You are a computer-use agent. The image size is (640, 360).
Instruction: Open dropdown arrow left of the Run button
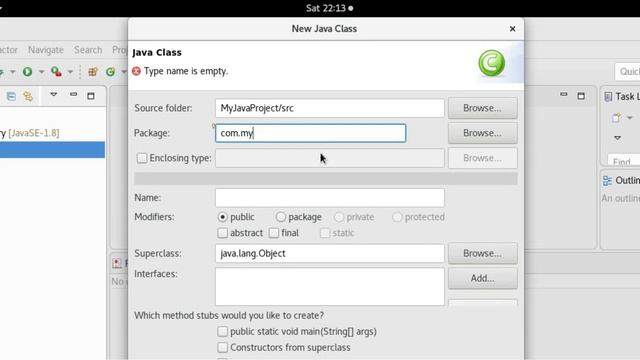[13, 72]
